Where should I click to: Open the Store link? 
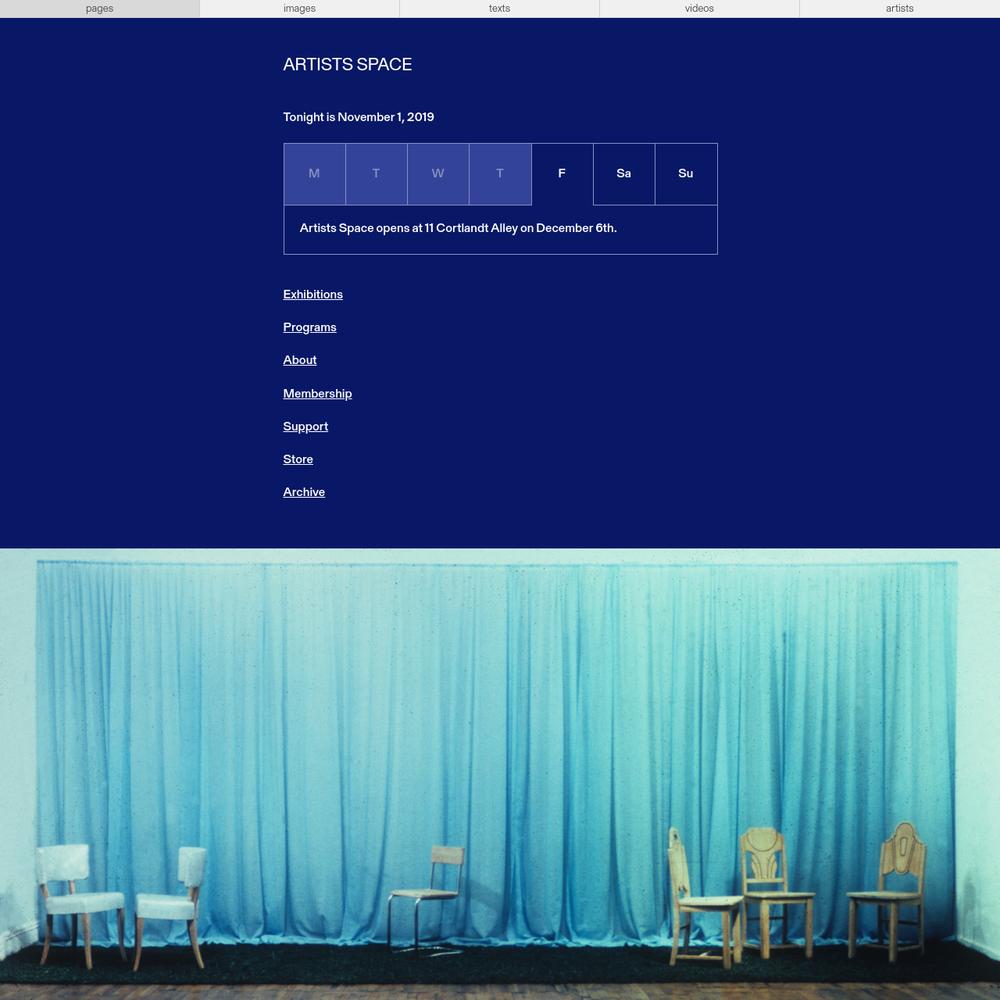[x=298, y=459]
